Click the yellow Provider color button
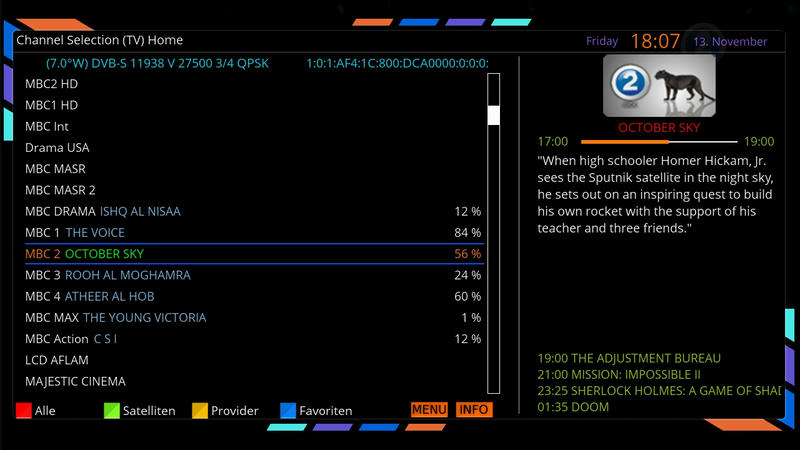This screenshot has width=800, height=450. pyautogui.click(x=200, y=410)
